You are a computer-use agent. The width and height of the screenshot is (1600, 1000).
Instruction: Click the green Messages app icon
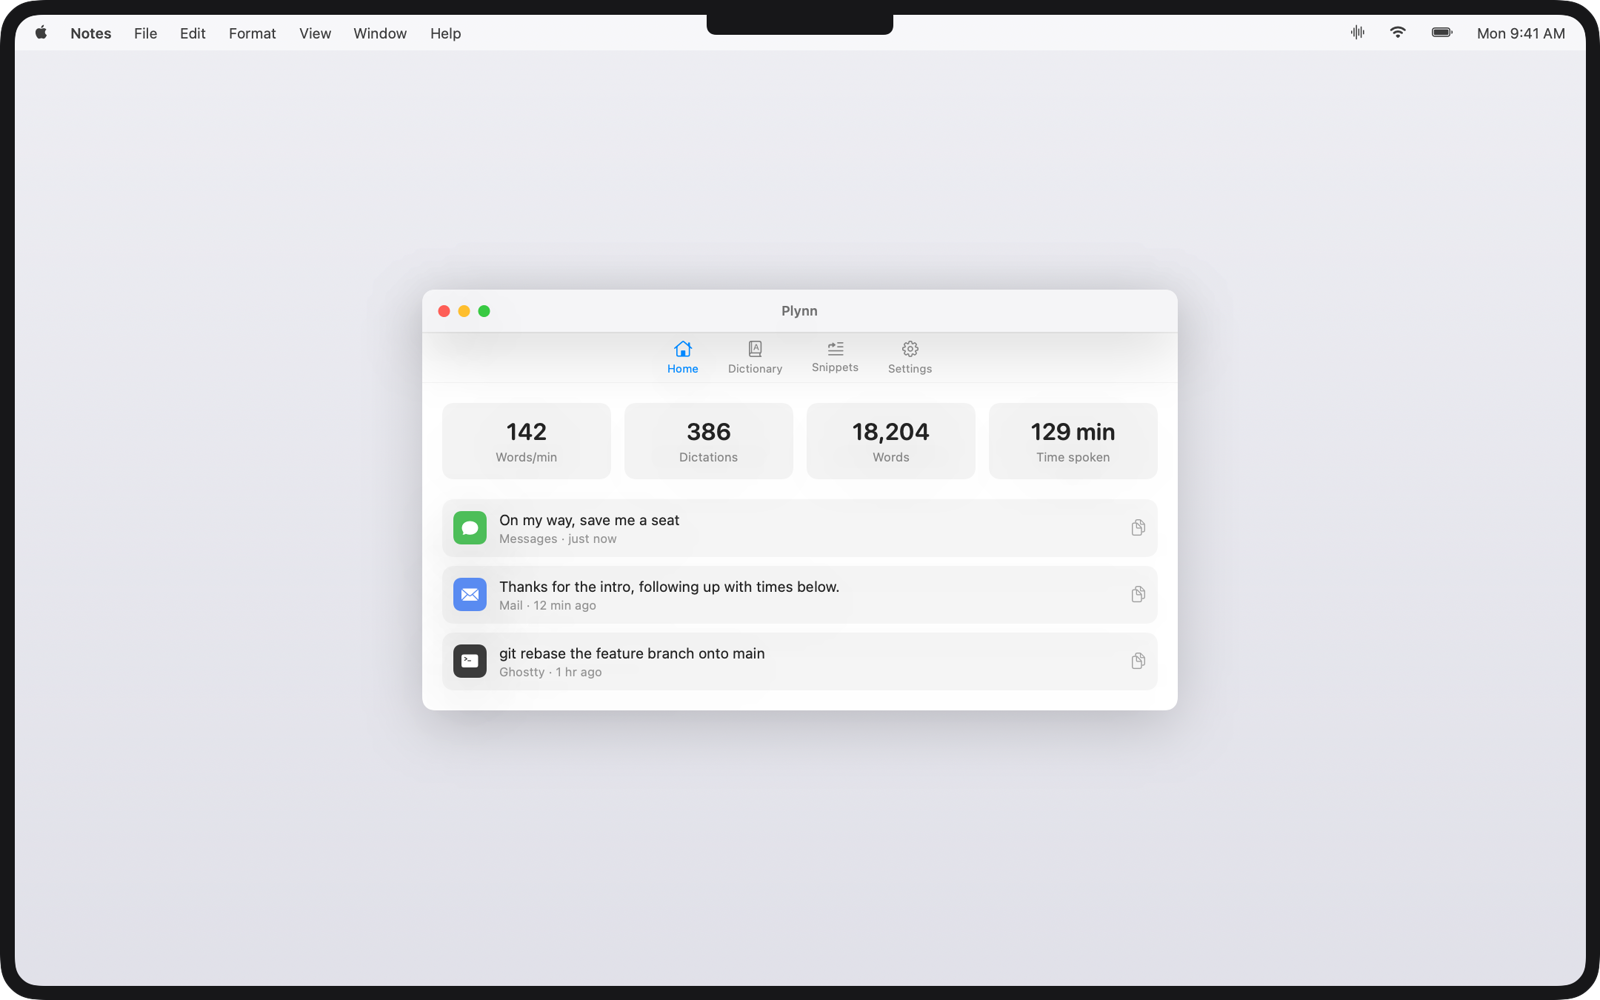(470, 528)
